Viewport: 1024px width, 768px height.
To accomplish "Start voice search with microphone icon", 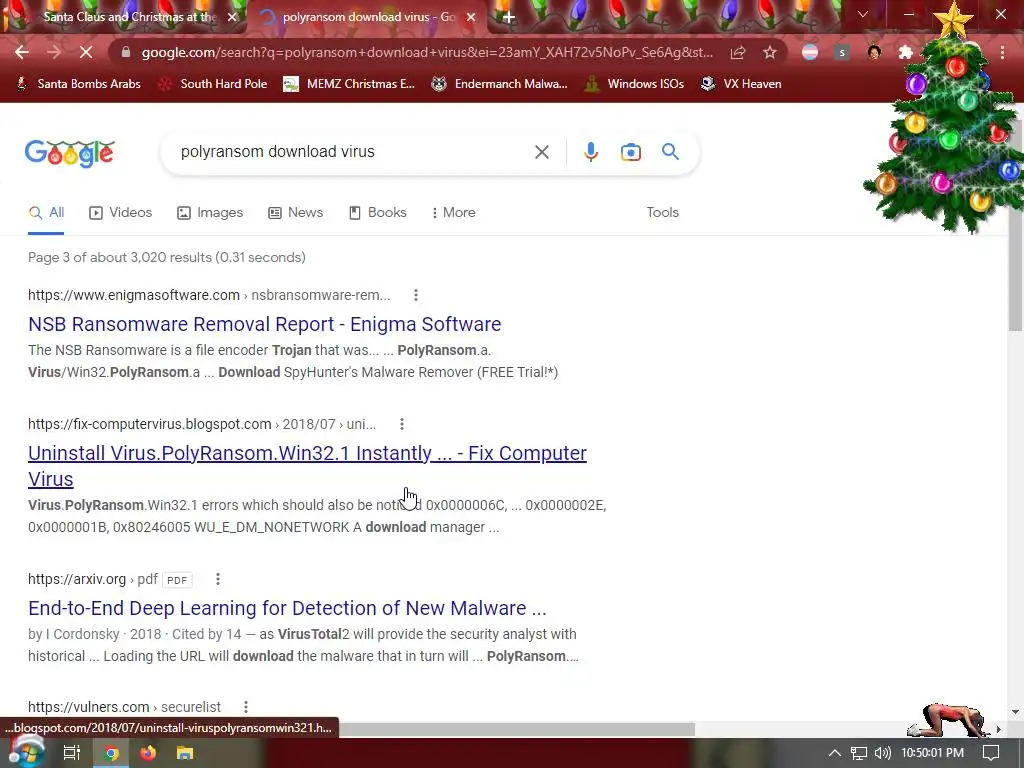I will point(590,152).
